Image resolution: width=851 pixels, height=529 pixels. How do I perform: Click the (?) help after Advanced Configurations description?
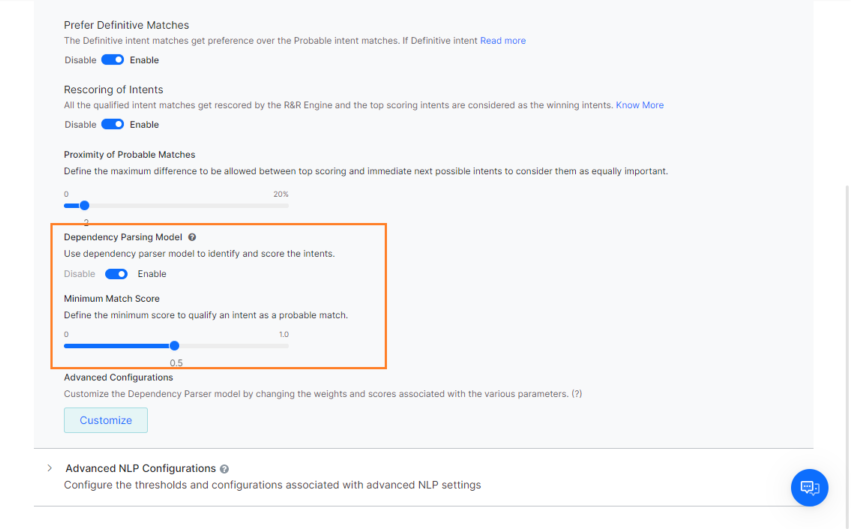(576, 394)
